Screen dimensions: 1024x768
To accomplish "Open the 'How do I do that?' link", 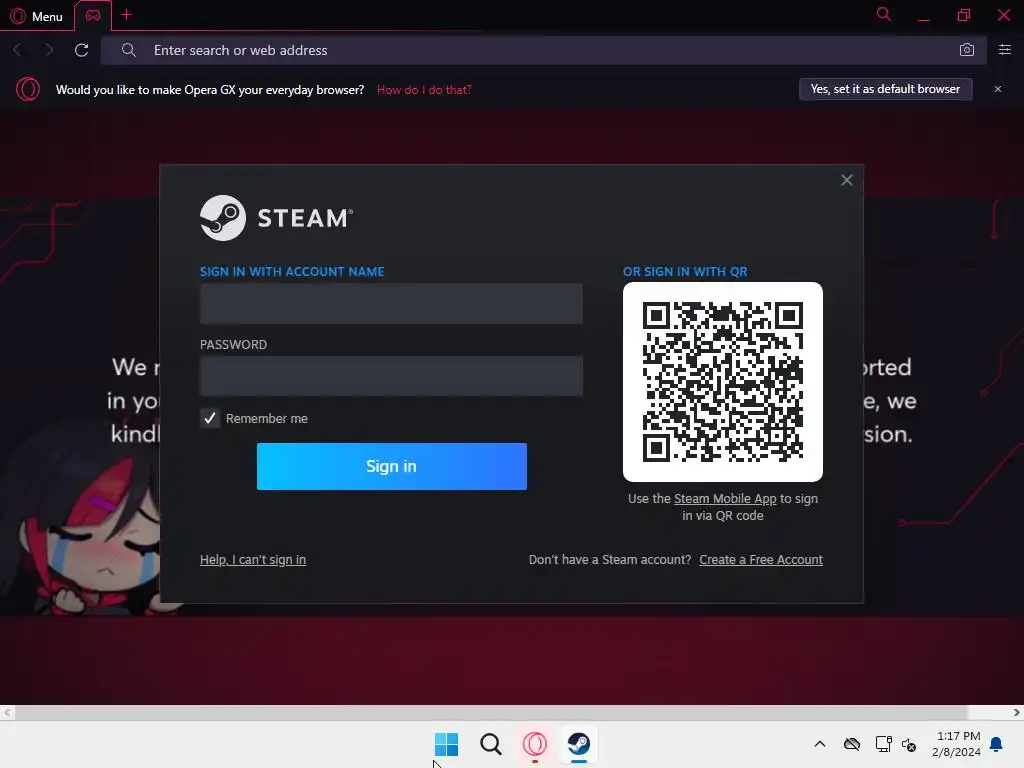I will [x=424, y=89].
